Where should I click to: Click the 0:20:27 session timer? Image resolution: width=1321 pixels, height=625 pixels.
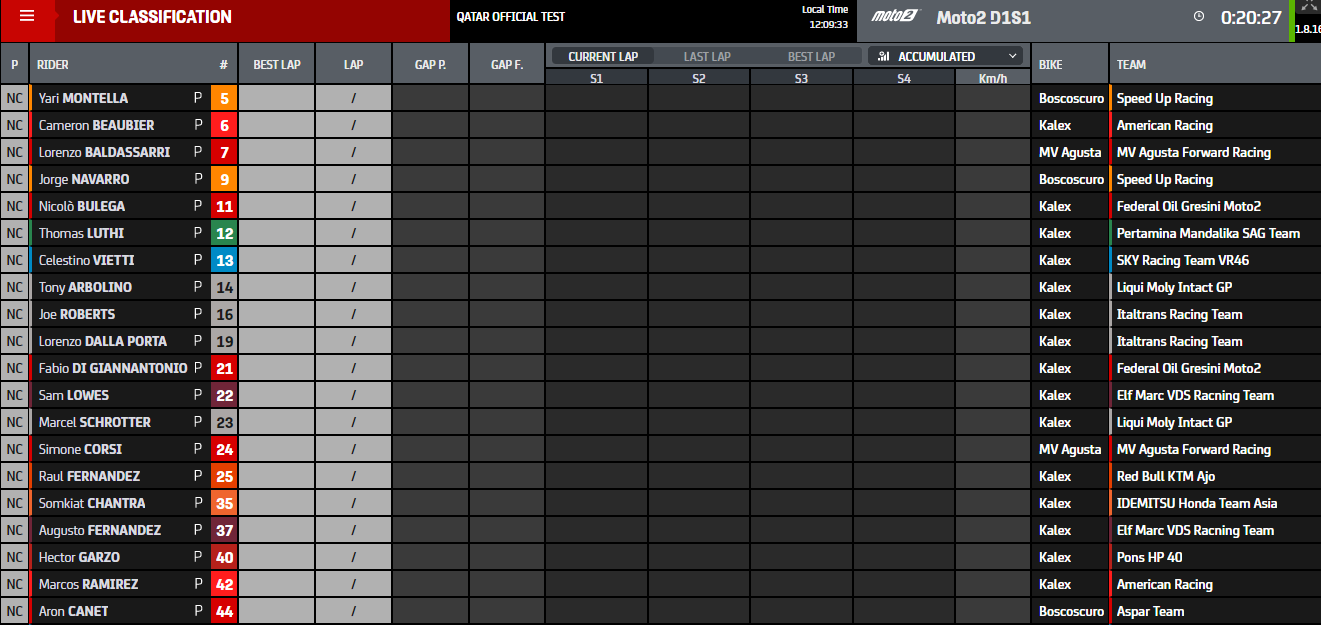[x=1251, y=17]
